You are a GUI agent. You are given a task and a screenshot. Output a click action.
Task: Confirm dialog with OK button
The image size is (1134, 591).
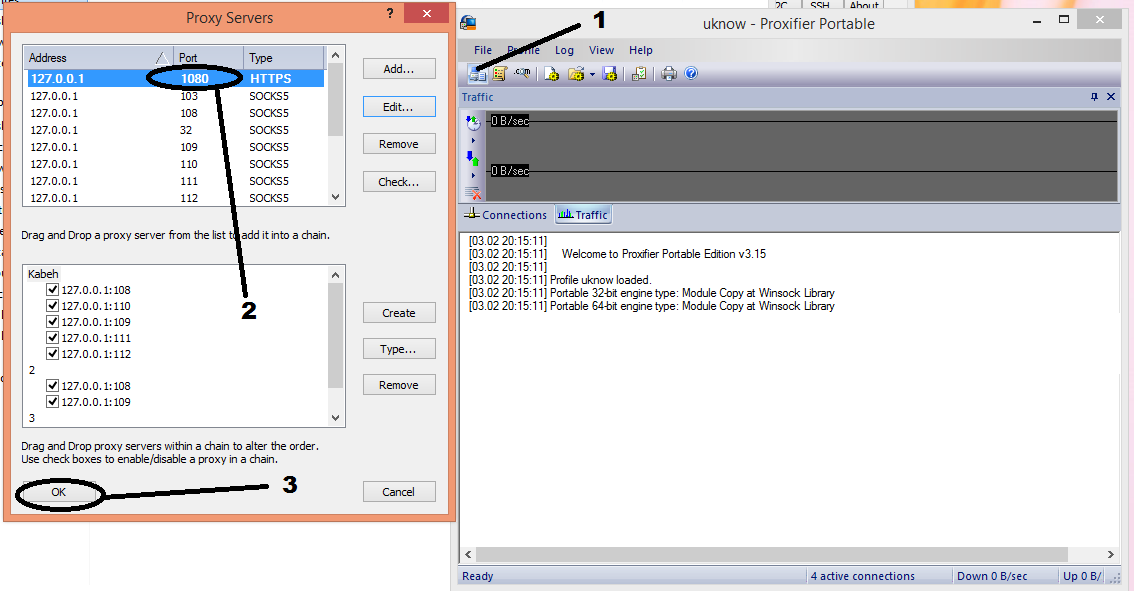tap(59, 492)
